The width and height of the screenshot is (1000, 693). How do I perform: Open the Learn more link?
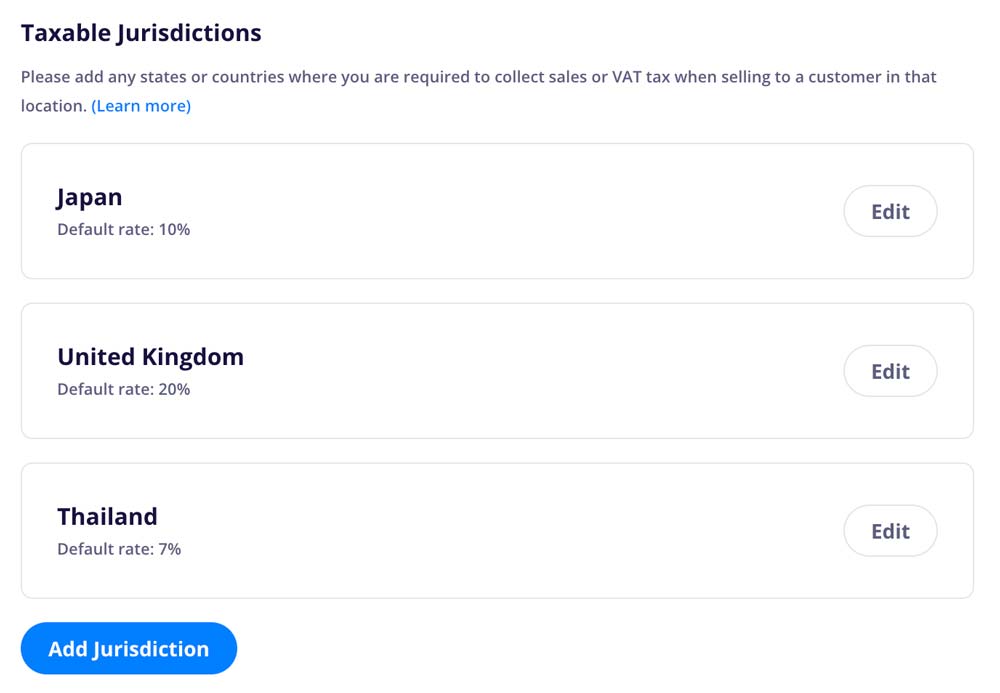(141, 106)
